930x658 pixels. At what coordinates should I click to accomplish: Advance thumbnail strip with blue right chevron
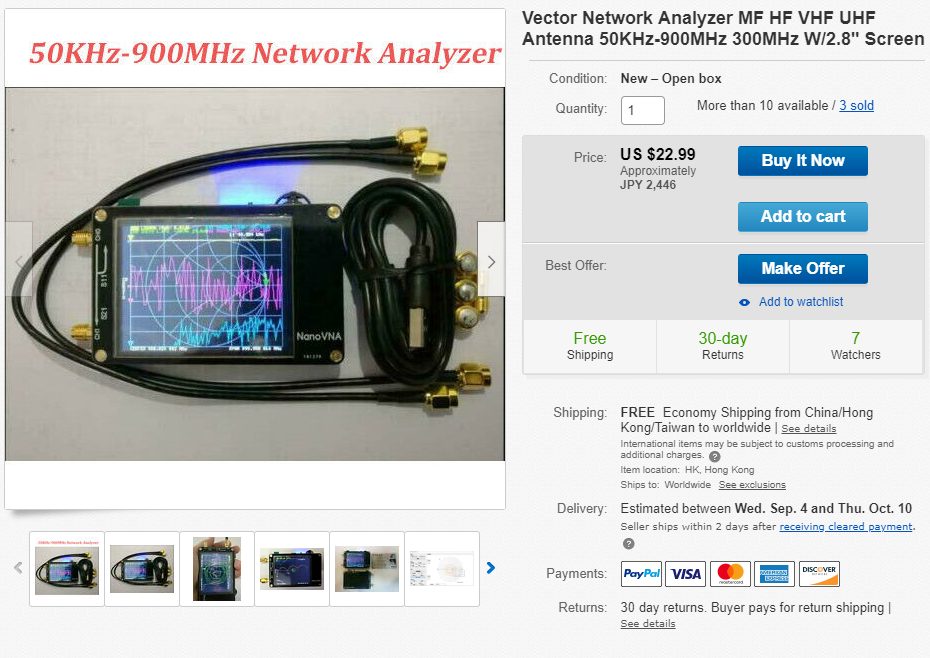tap(491, 568)
